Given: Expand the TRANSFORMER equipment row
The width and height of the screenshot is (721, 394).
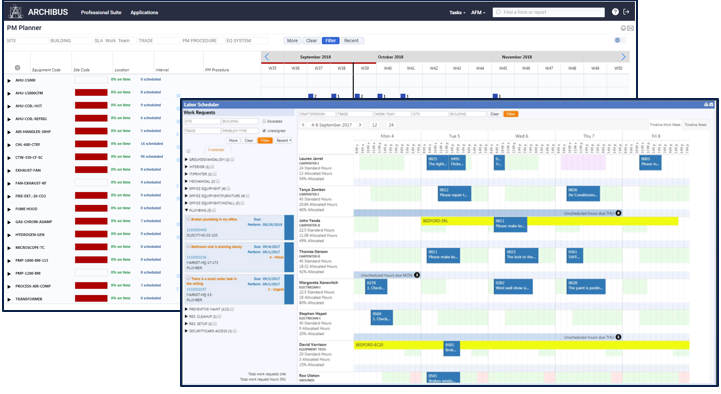Looking at the screenshot, I should pos(9,299).
